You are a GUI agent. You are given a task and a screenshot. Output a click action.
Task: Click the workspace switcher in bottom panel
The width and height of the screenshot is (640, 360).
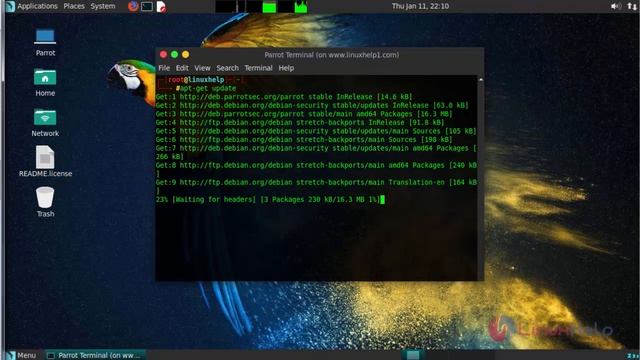coord(413,355)
